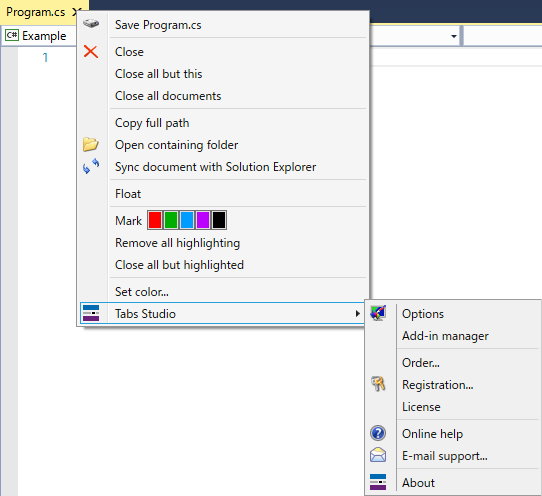542x496 pixels.
Task: Click the red X close icon
Action: click(91, 52)
